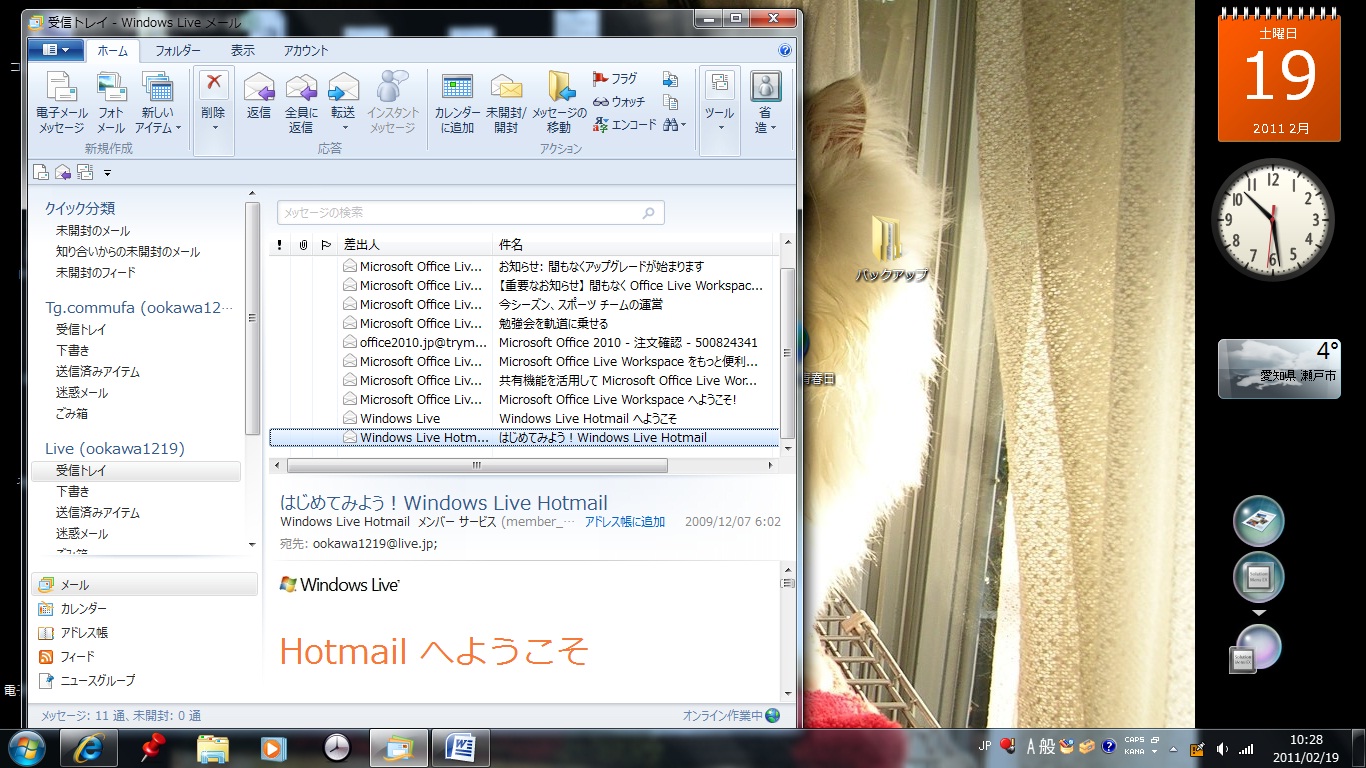The width and height of the screenshot is (1366, 768).
Task: Click reply icon in quick access toolbar
Action: 63,172
